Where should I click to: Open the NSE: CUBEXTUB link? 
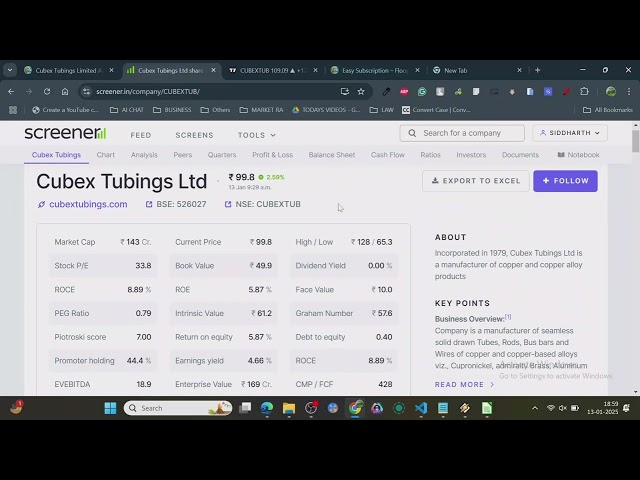pyautogui.click(x=268, y=204)
